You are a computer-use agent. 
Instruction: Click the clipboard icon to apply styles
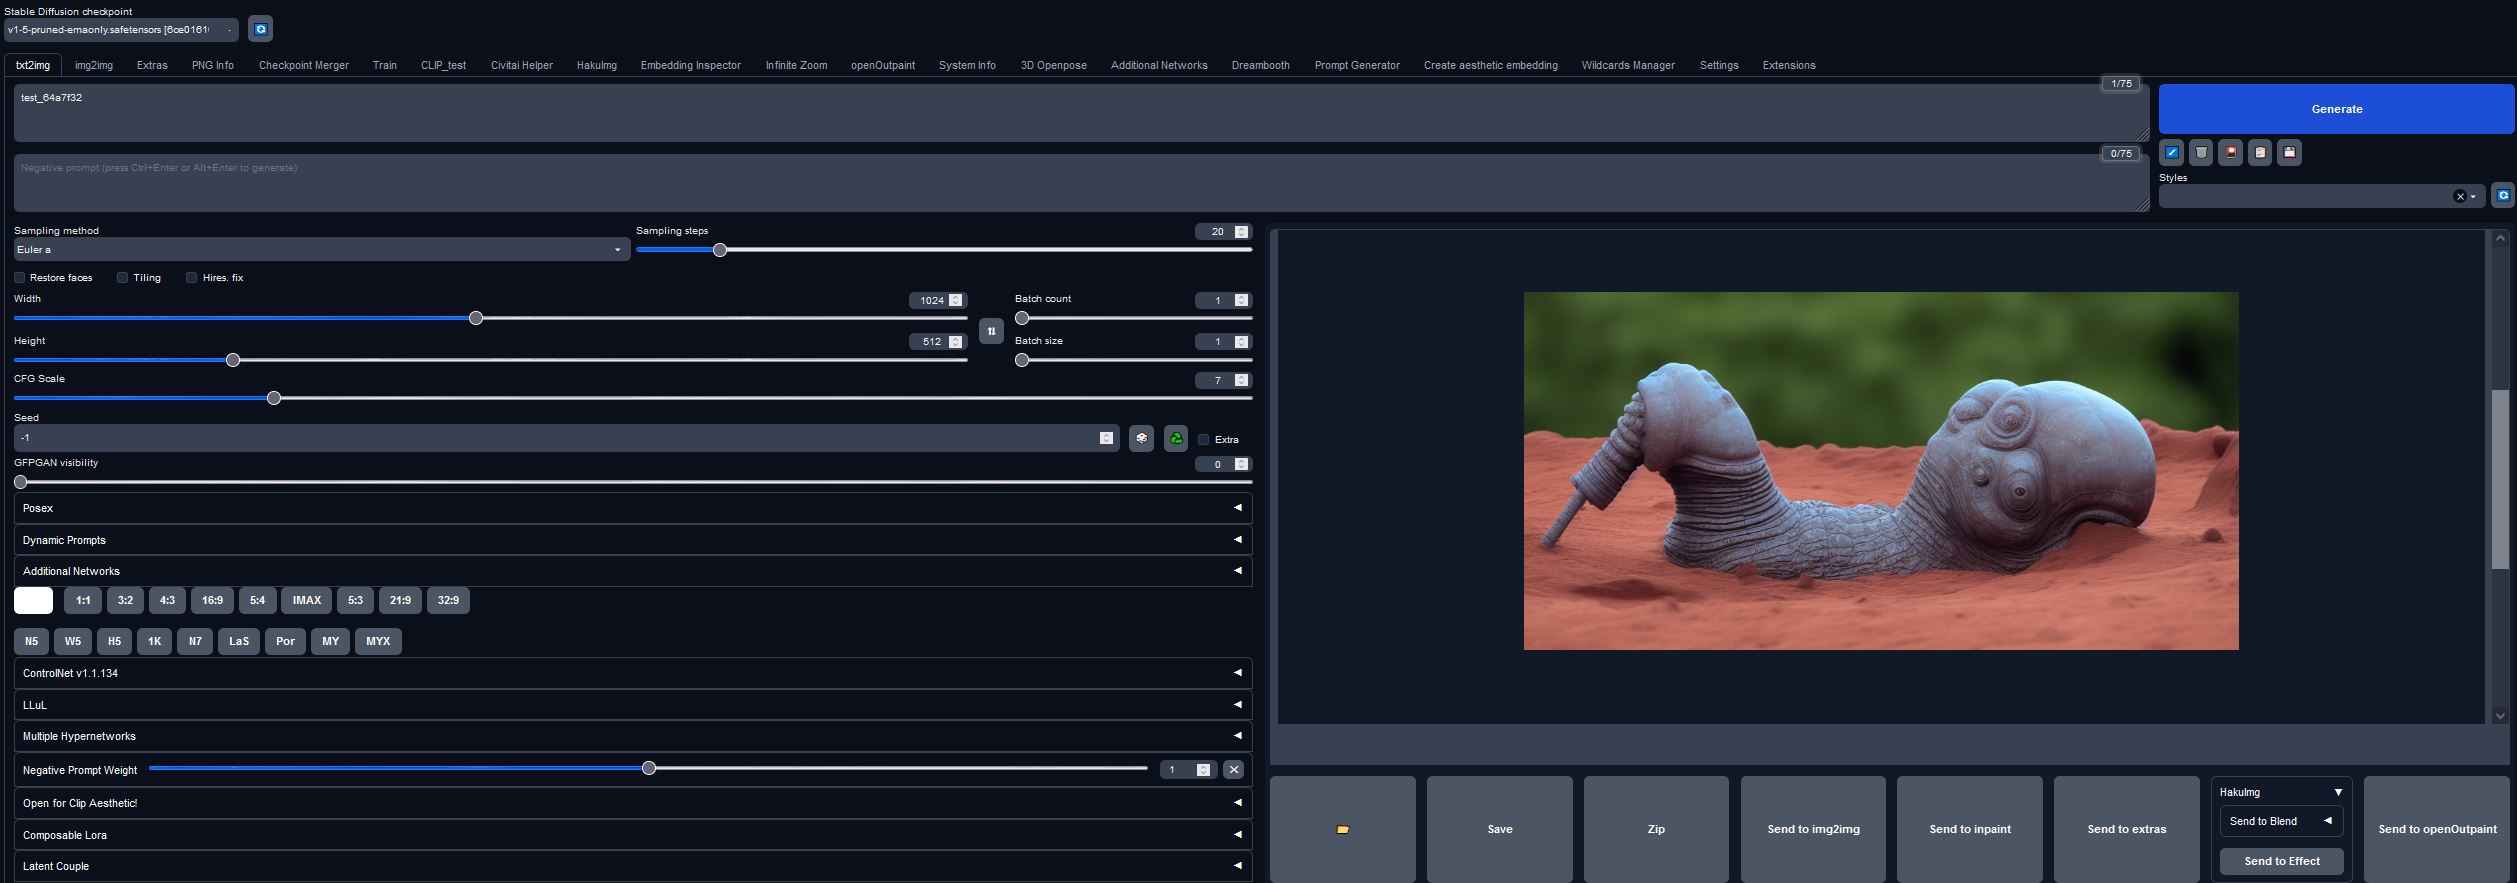click(x=2259, y=153)
